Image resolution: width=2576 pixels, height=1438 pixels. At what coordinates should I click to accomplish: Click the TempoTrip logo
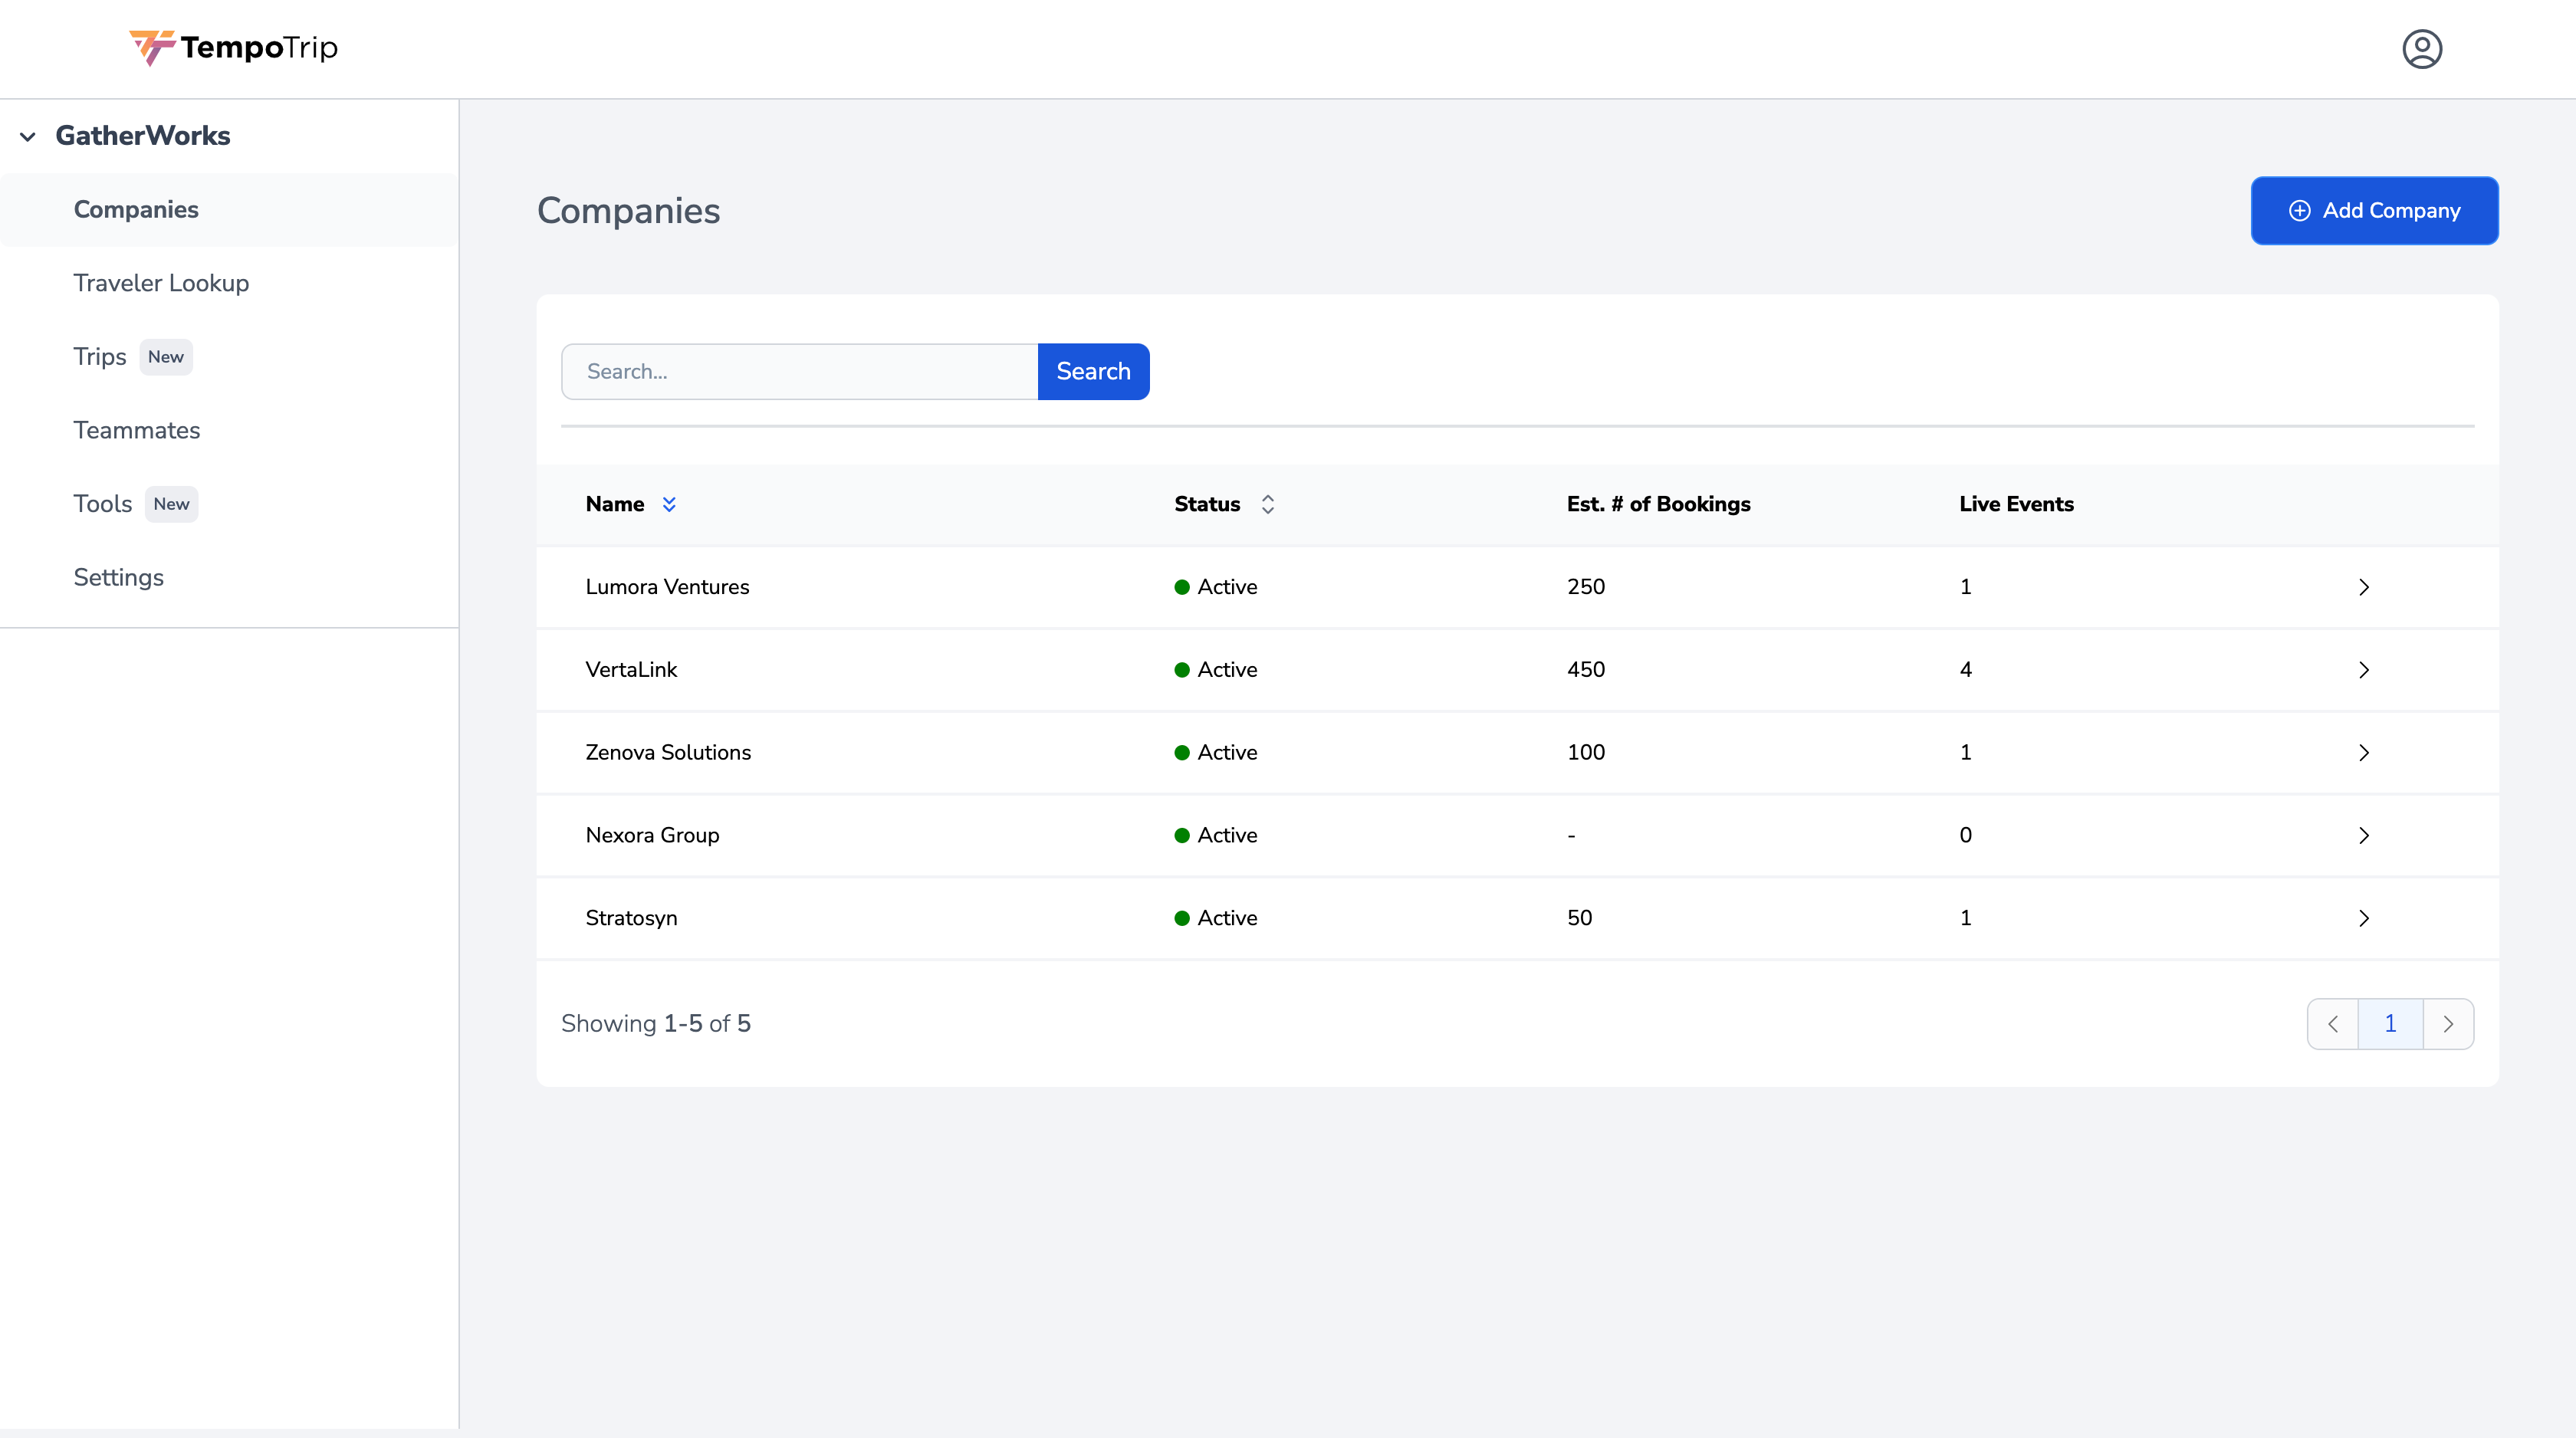234,47
